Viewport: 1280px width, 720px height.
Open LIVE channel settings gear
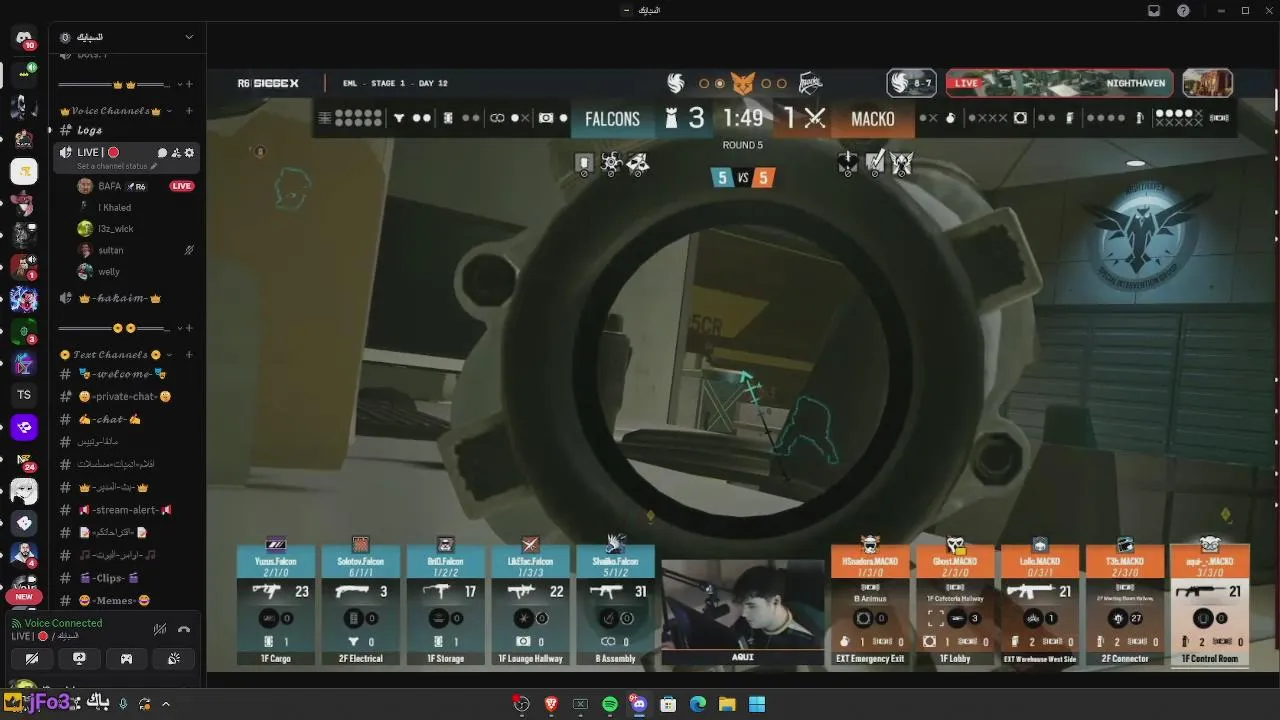coord(189,152)
